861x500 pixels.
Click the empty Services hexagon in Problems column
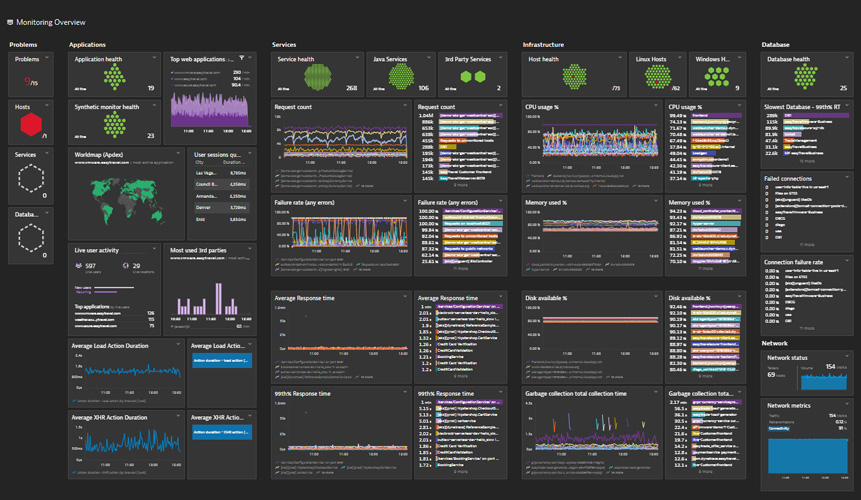31,178
